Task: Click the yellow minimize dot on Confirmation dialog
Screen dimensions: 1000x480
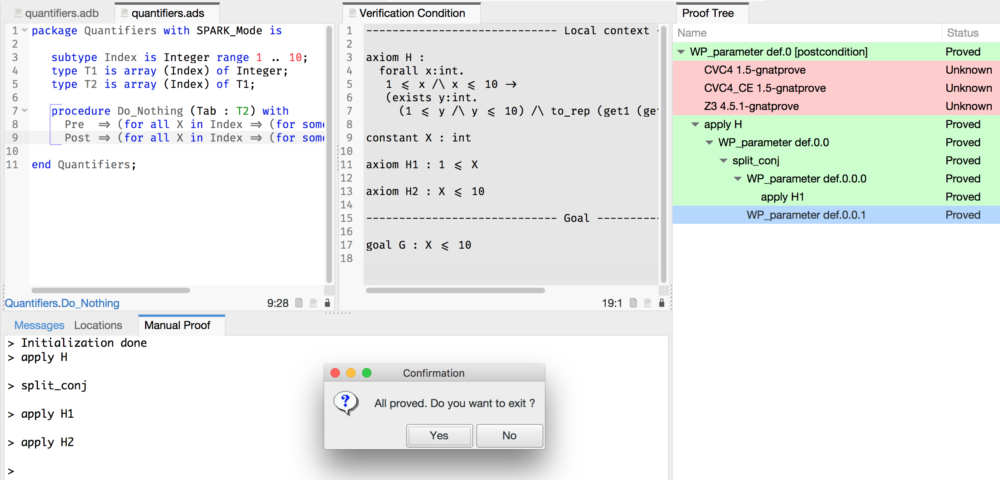Action: pos(351,373)
